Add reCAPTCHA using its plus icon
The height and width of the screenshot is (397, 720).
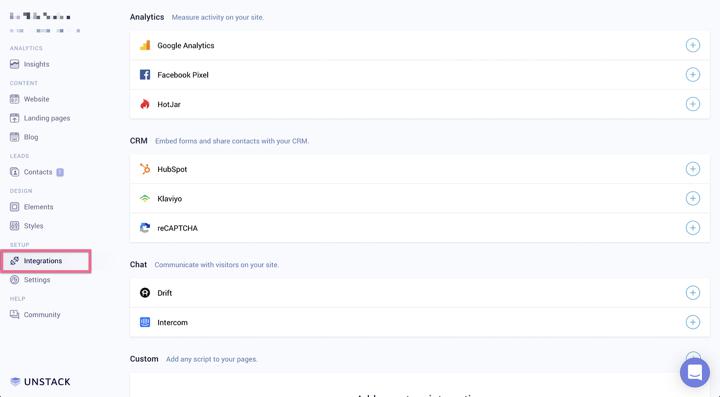pyautogui.click(x=692, y=228)
